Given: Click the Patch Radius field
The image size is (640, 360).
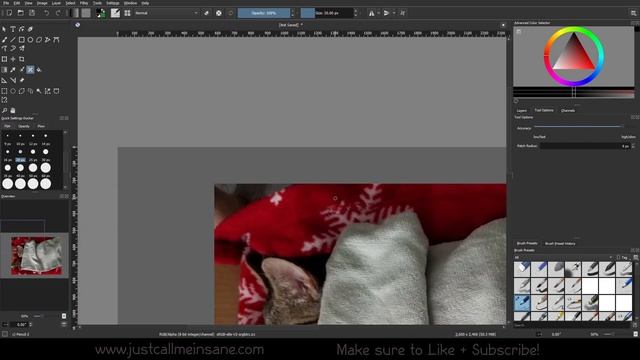Looking at the screenshot, I should pyautogui.click(x=585, y=146).
